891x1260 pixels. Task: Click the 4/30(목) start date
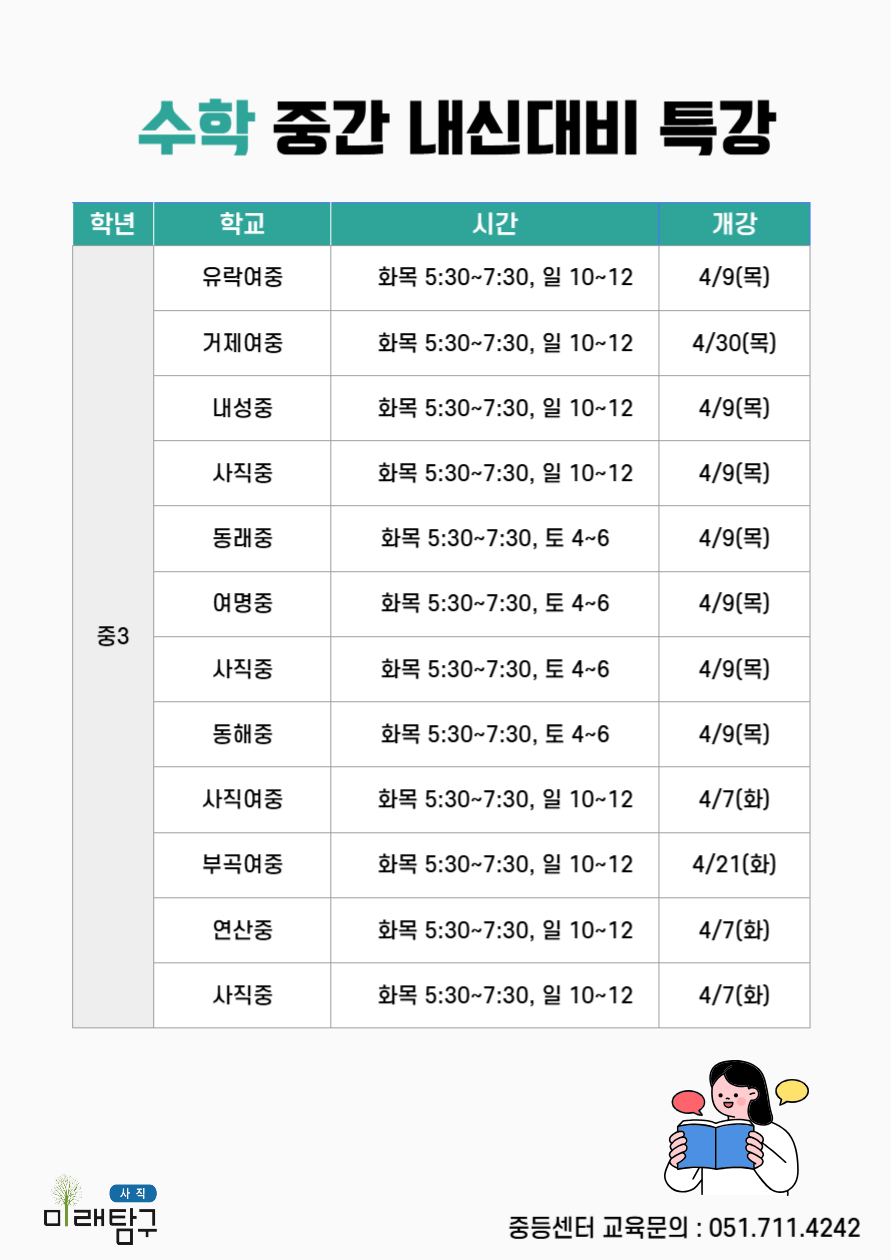[x=734, y=343]
